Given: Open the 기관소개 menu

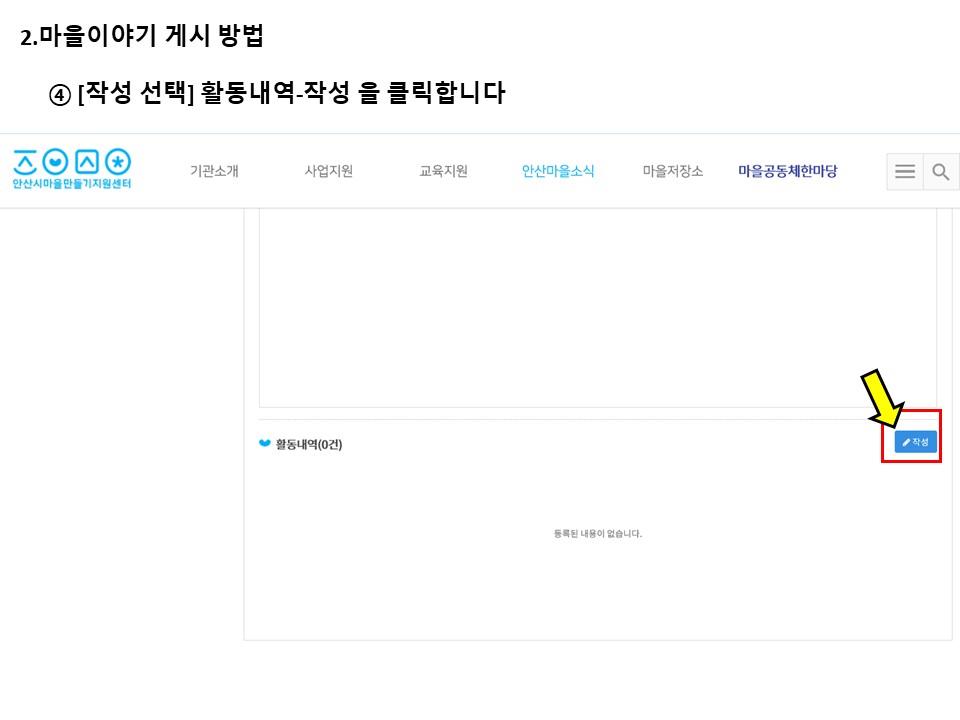Looking at the screenshot, I should point(214,171).
